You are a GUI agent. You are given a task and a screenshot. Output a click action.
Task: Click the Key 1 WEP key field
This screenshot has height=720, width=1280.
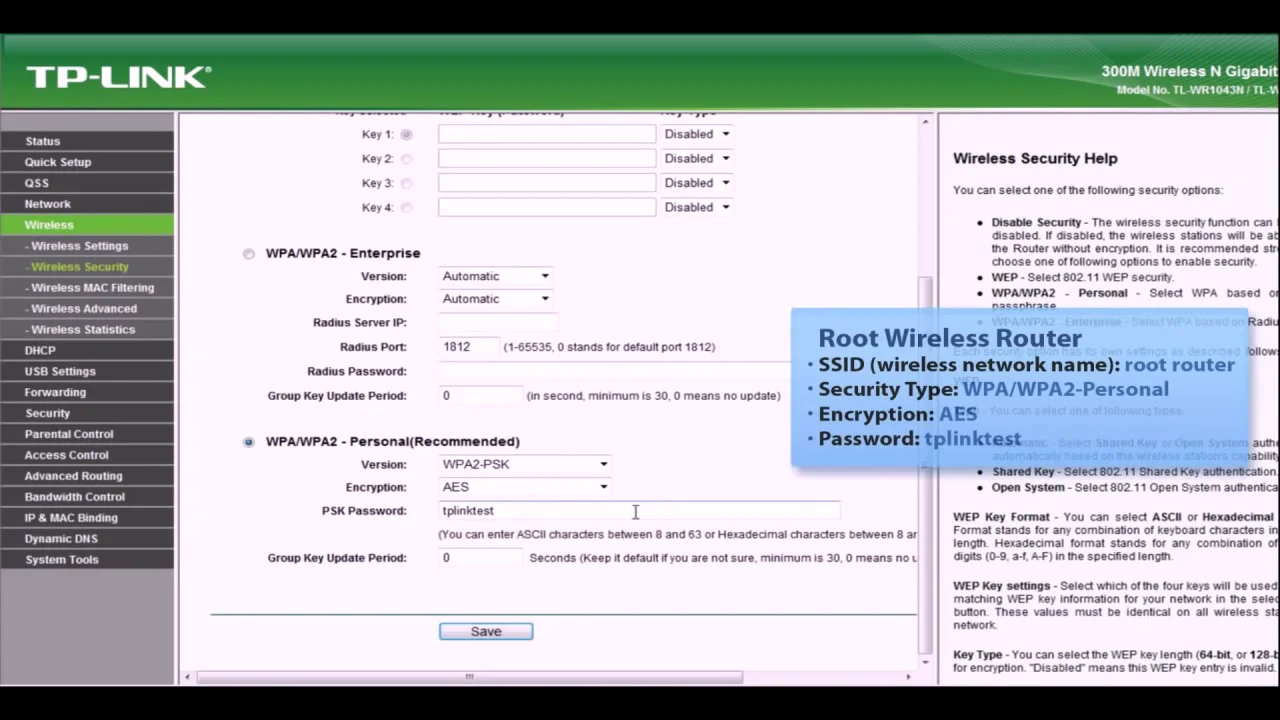tap(547, 134)
